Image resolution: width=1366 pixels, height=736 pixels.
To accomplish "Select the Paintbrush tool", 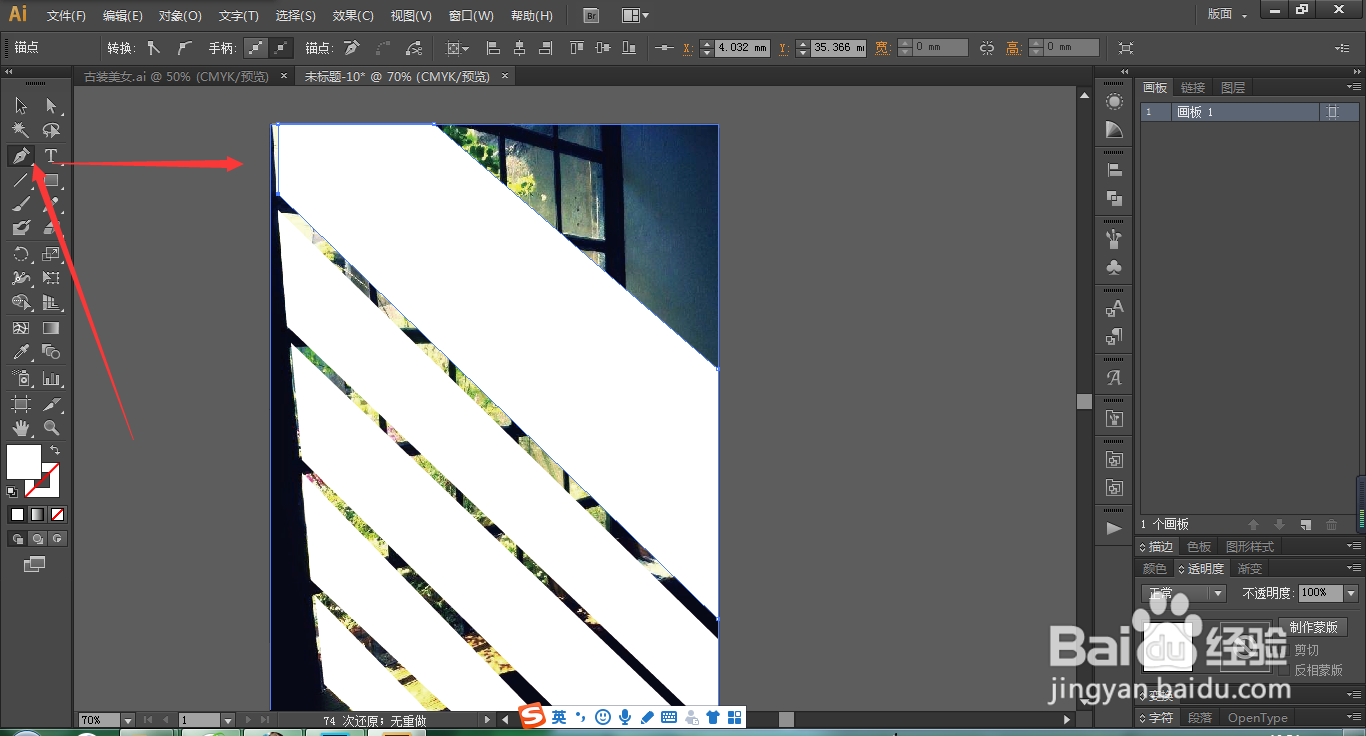I will 21,204.
